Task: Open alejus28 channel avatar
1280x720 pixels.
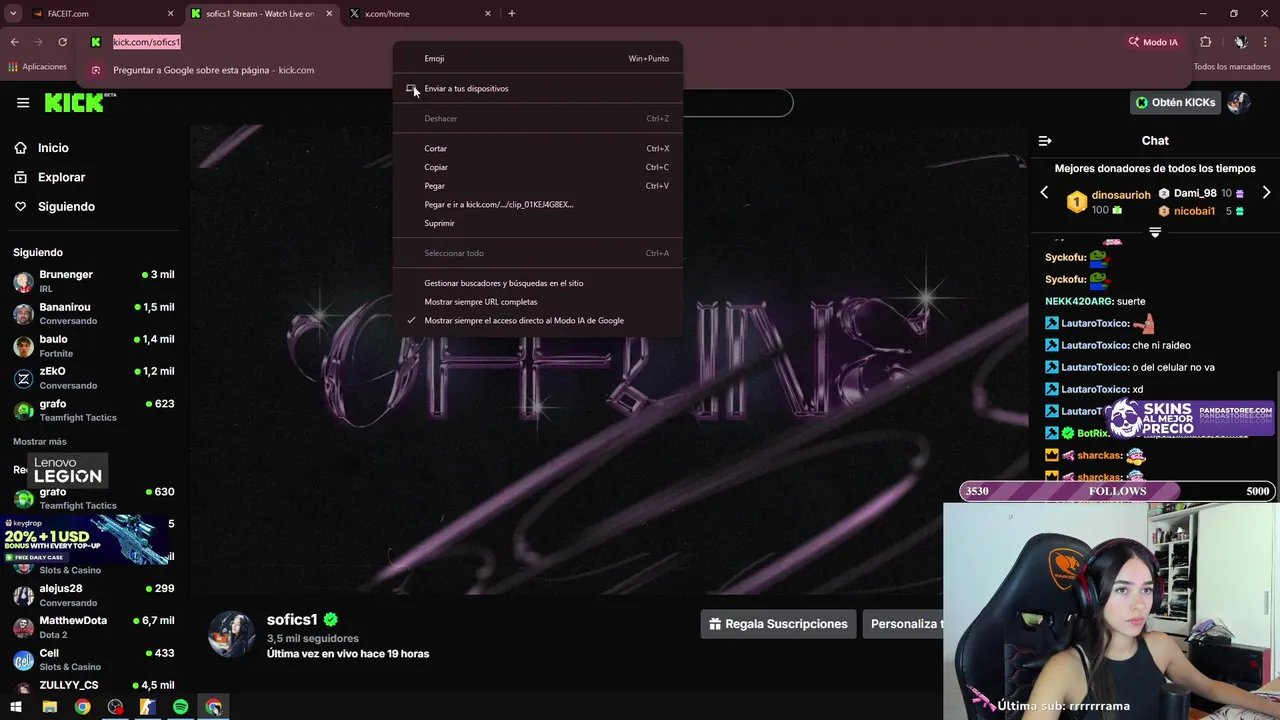Action: 23,595
